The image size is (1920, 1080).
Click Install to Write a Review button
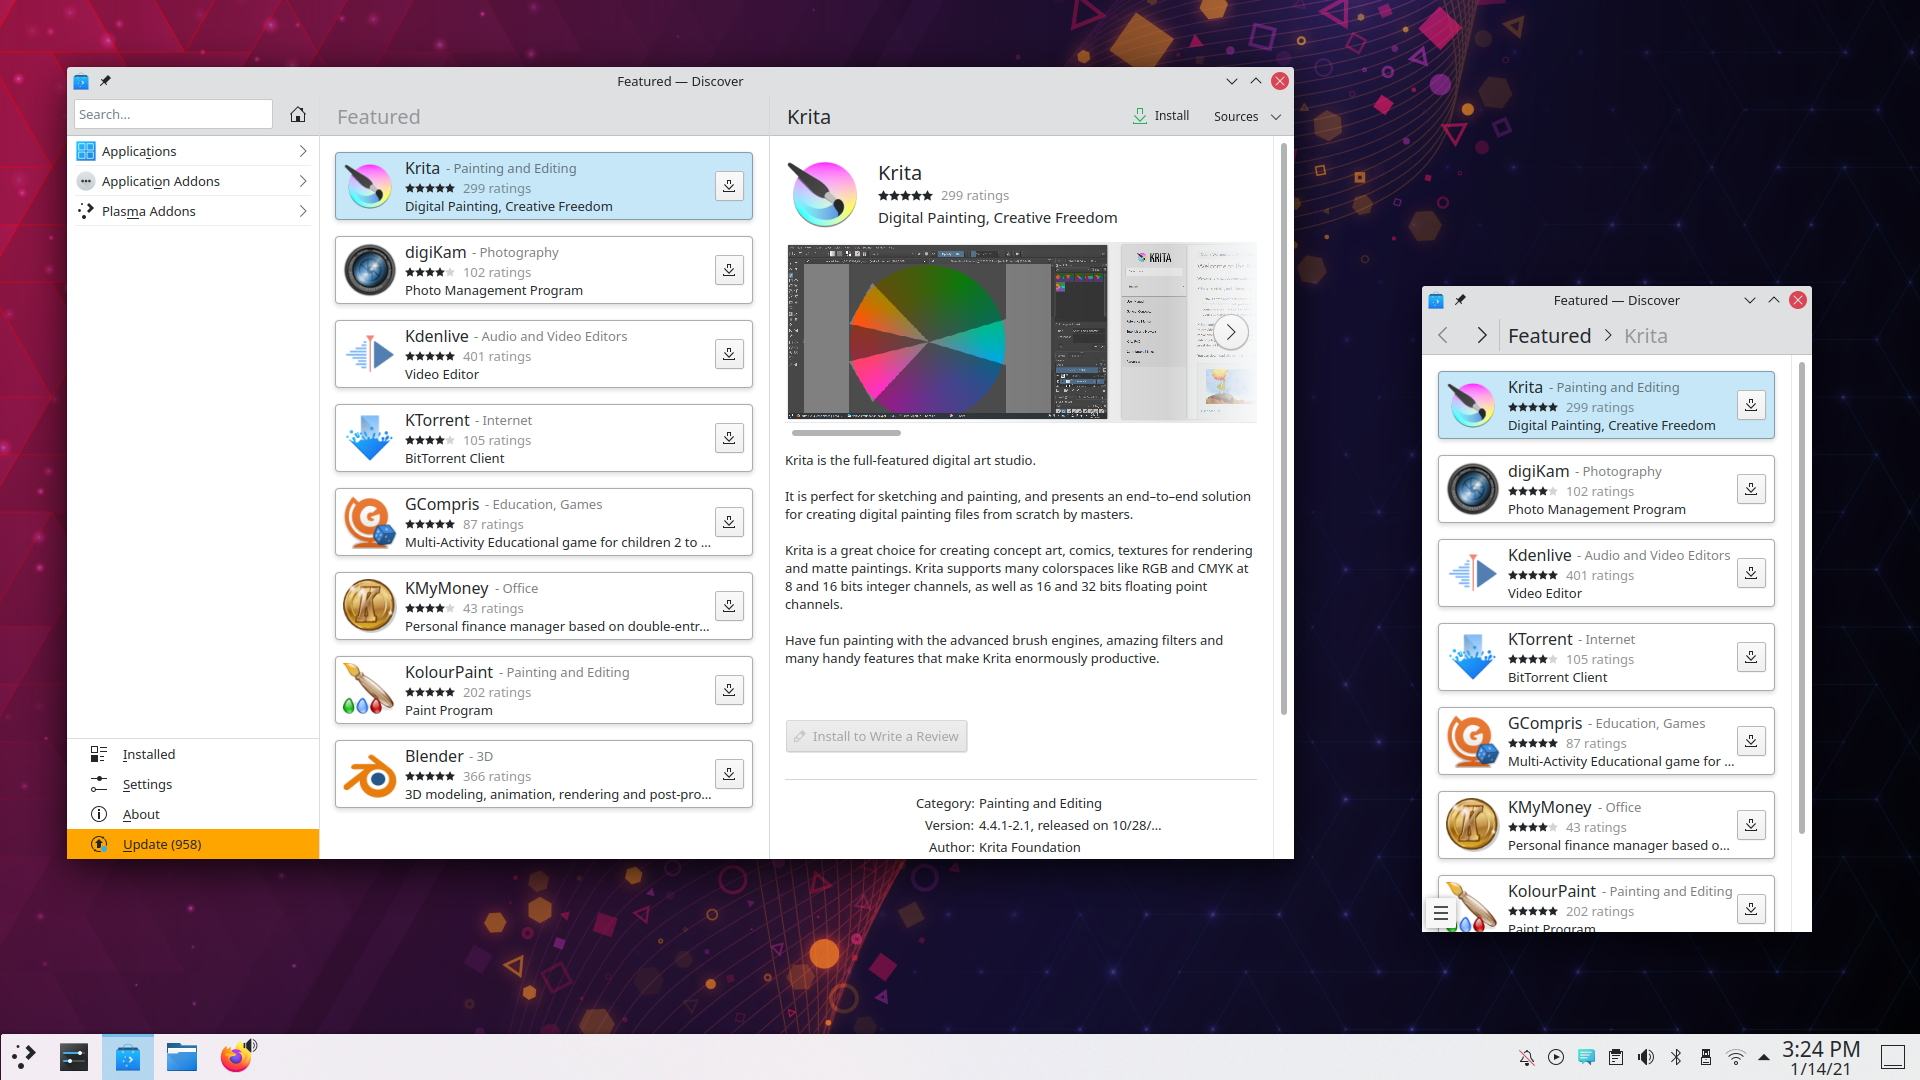[876, 736]
